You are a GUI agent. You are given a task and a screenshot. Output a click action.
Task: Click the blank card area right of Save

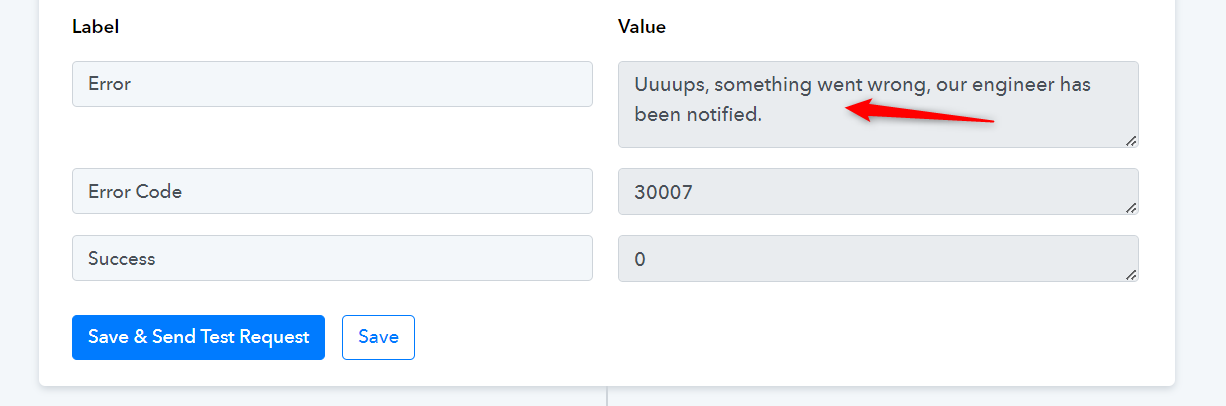tap(790, 337)
